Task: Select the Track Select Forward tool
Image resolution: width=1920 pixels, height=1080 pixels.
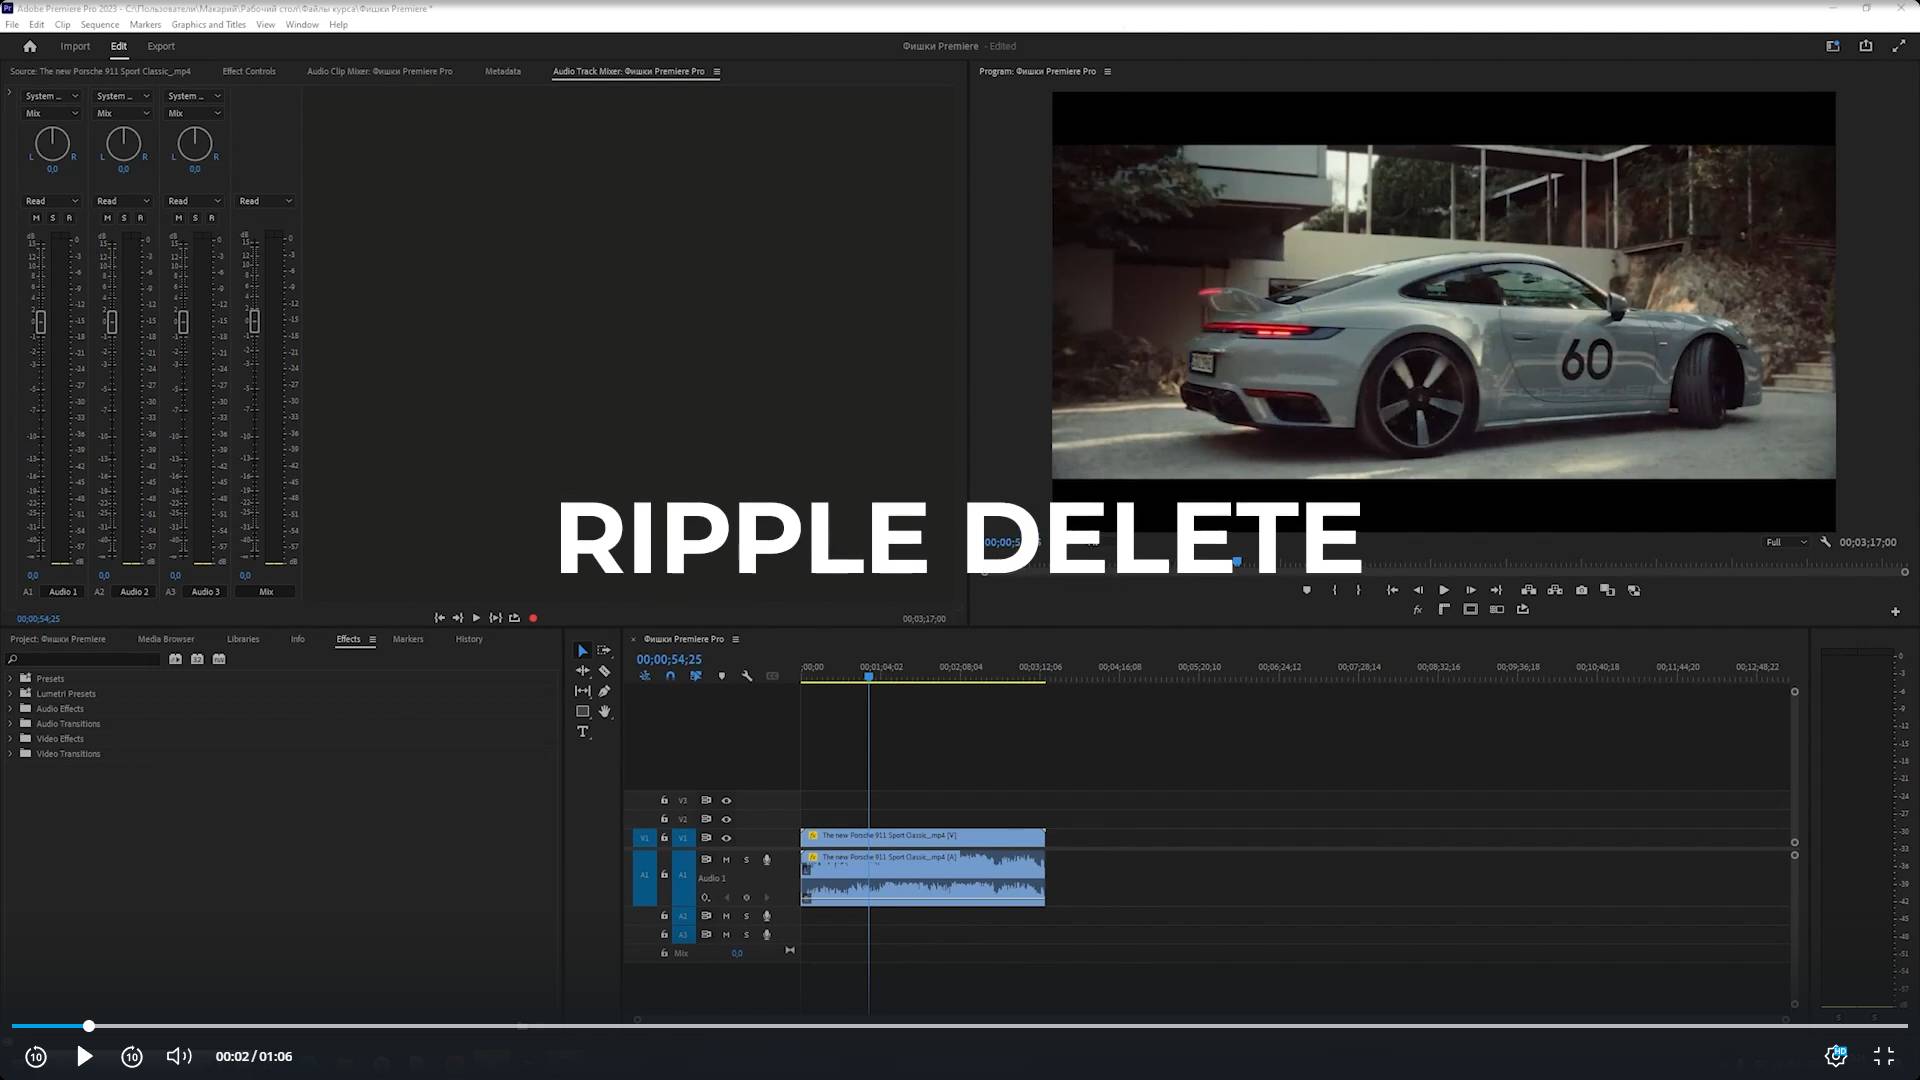Action: [604, 651]
